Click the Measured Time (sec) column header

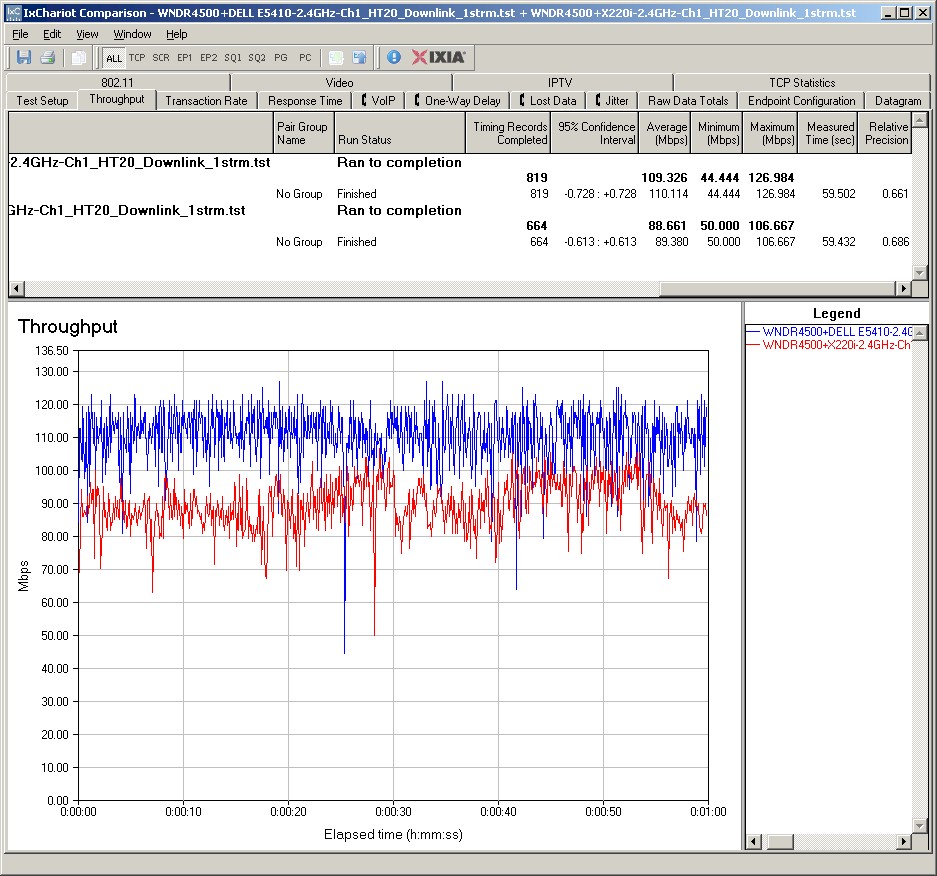828,133
